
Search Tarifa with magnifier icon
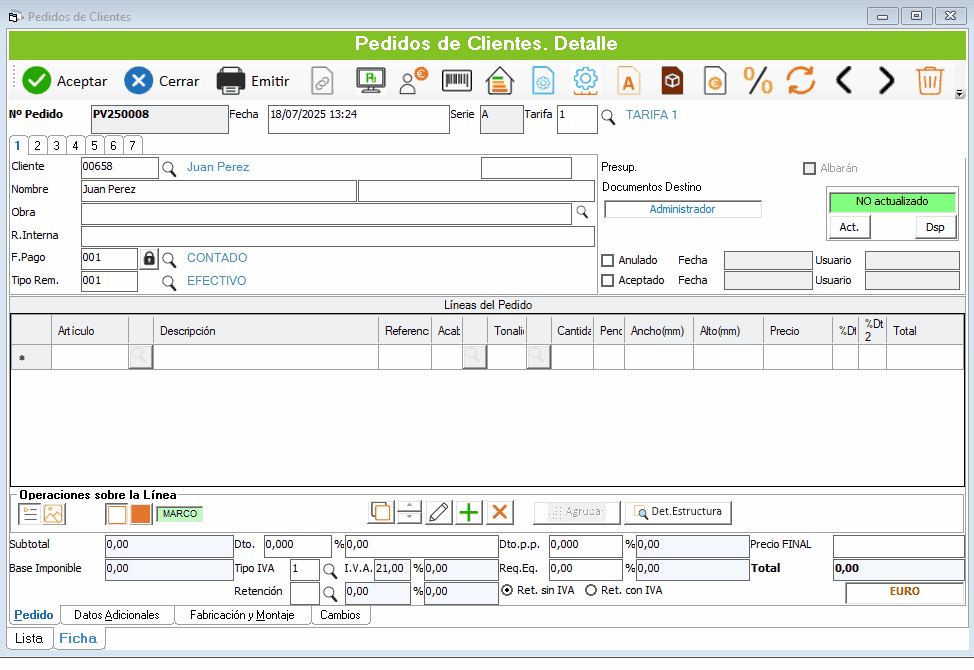608,117
